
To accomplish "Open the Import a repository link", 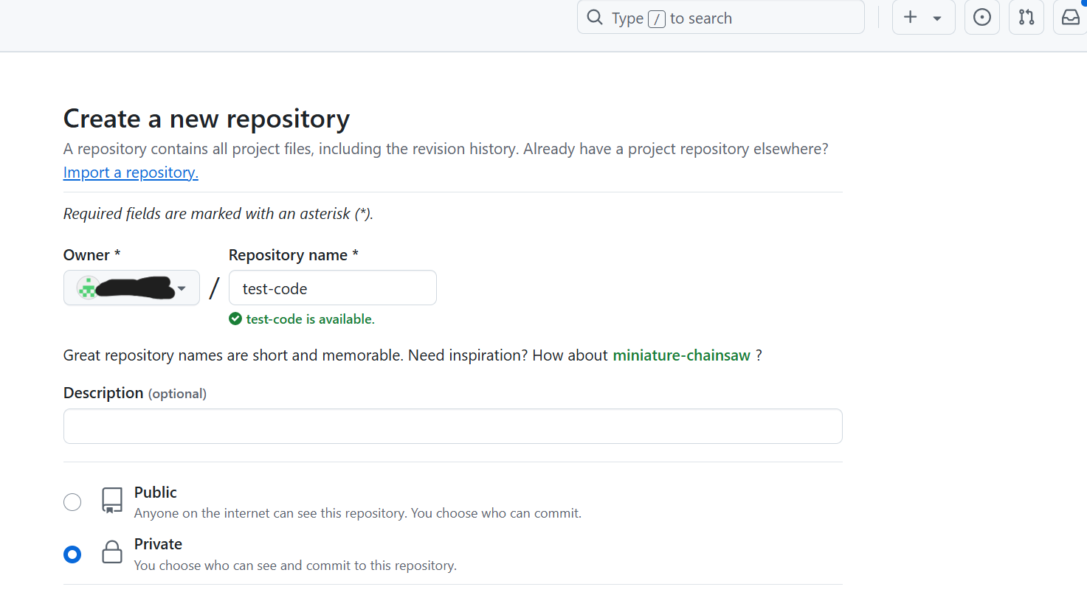I will point(130,172).
